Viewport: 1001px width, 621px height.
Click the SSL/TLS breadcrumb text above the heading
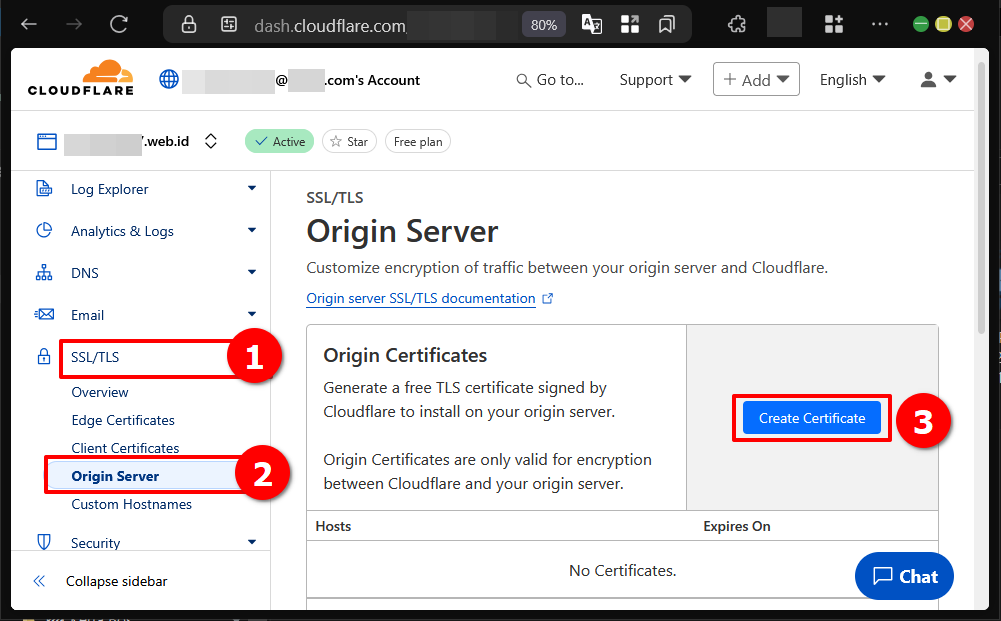(x=335, y=197)
